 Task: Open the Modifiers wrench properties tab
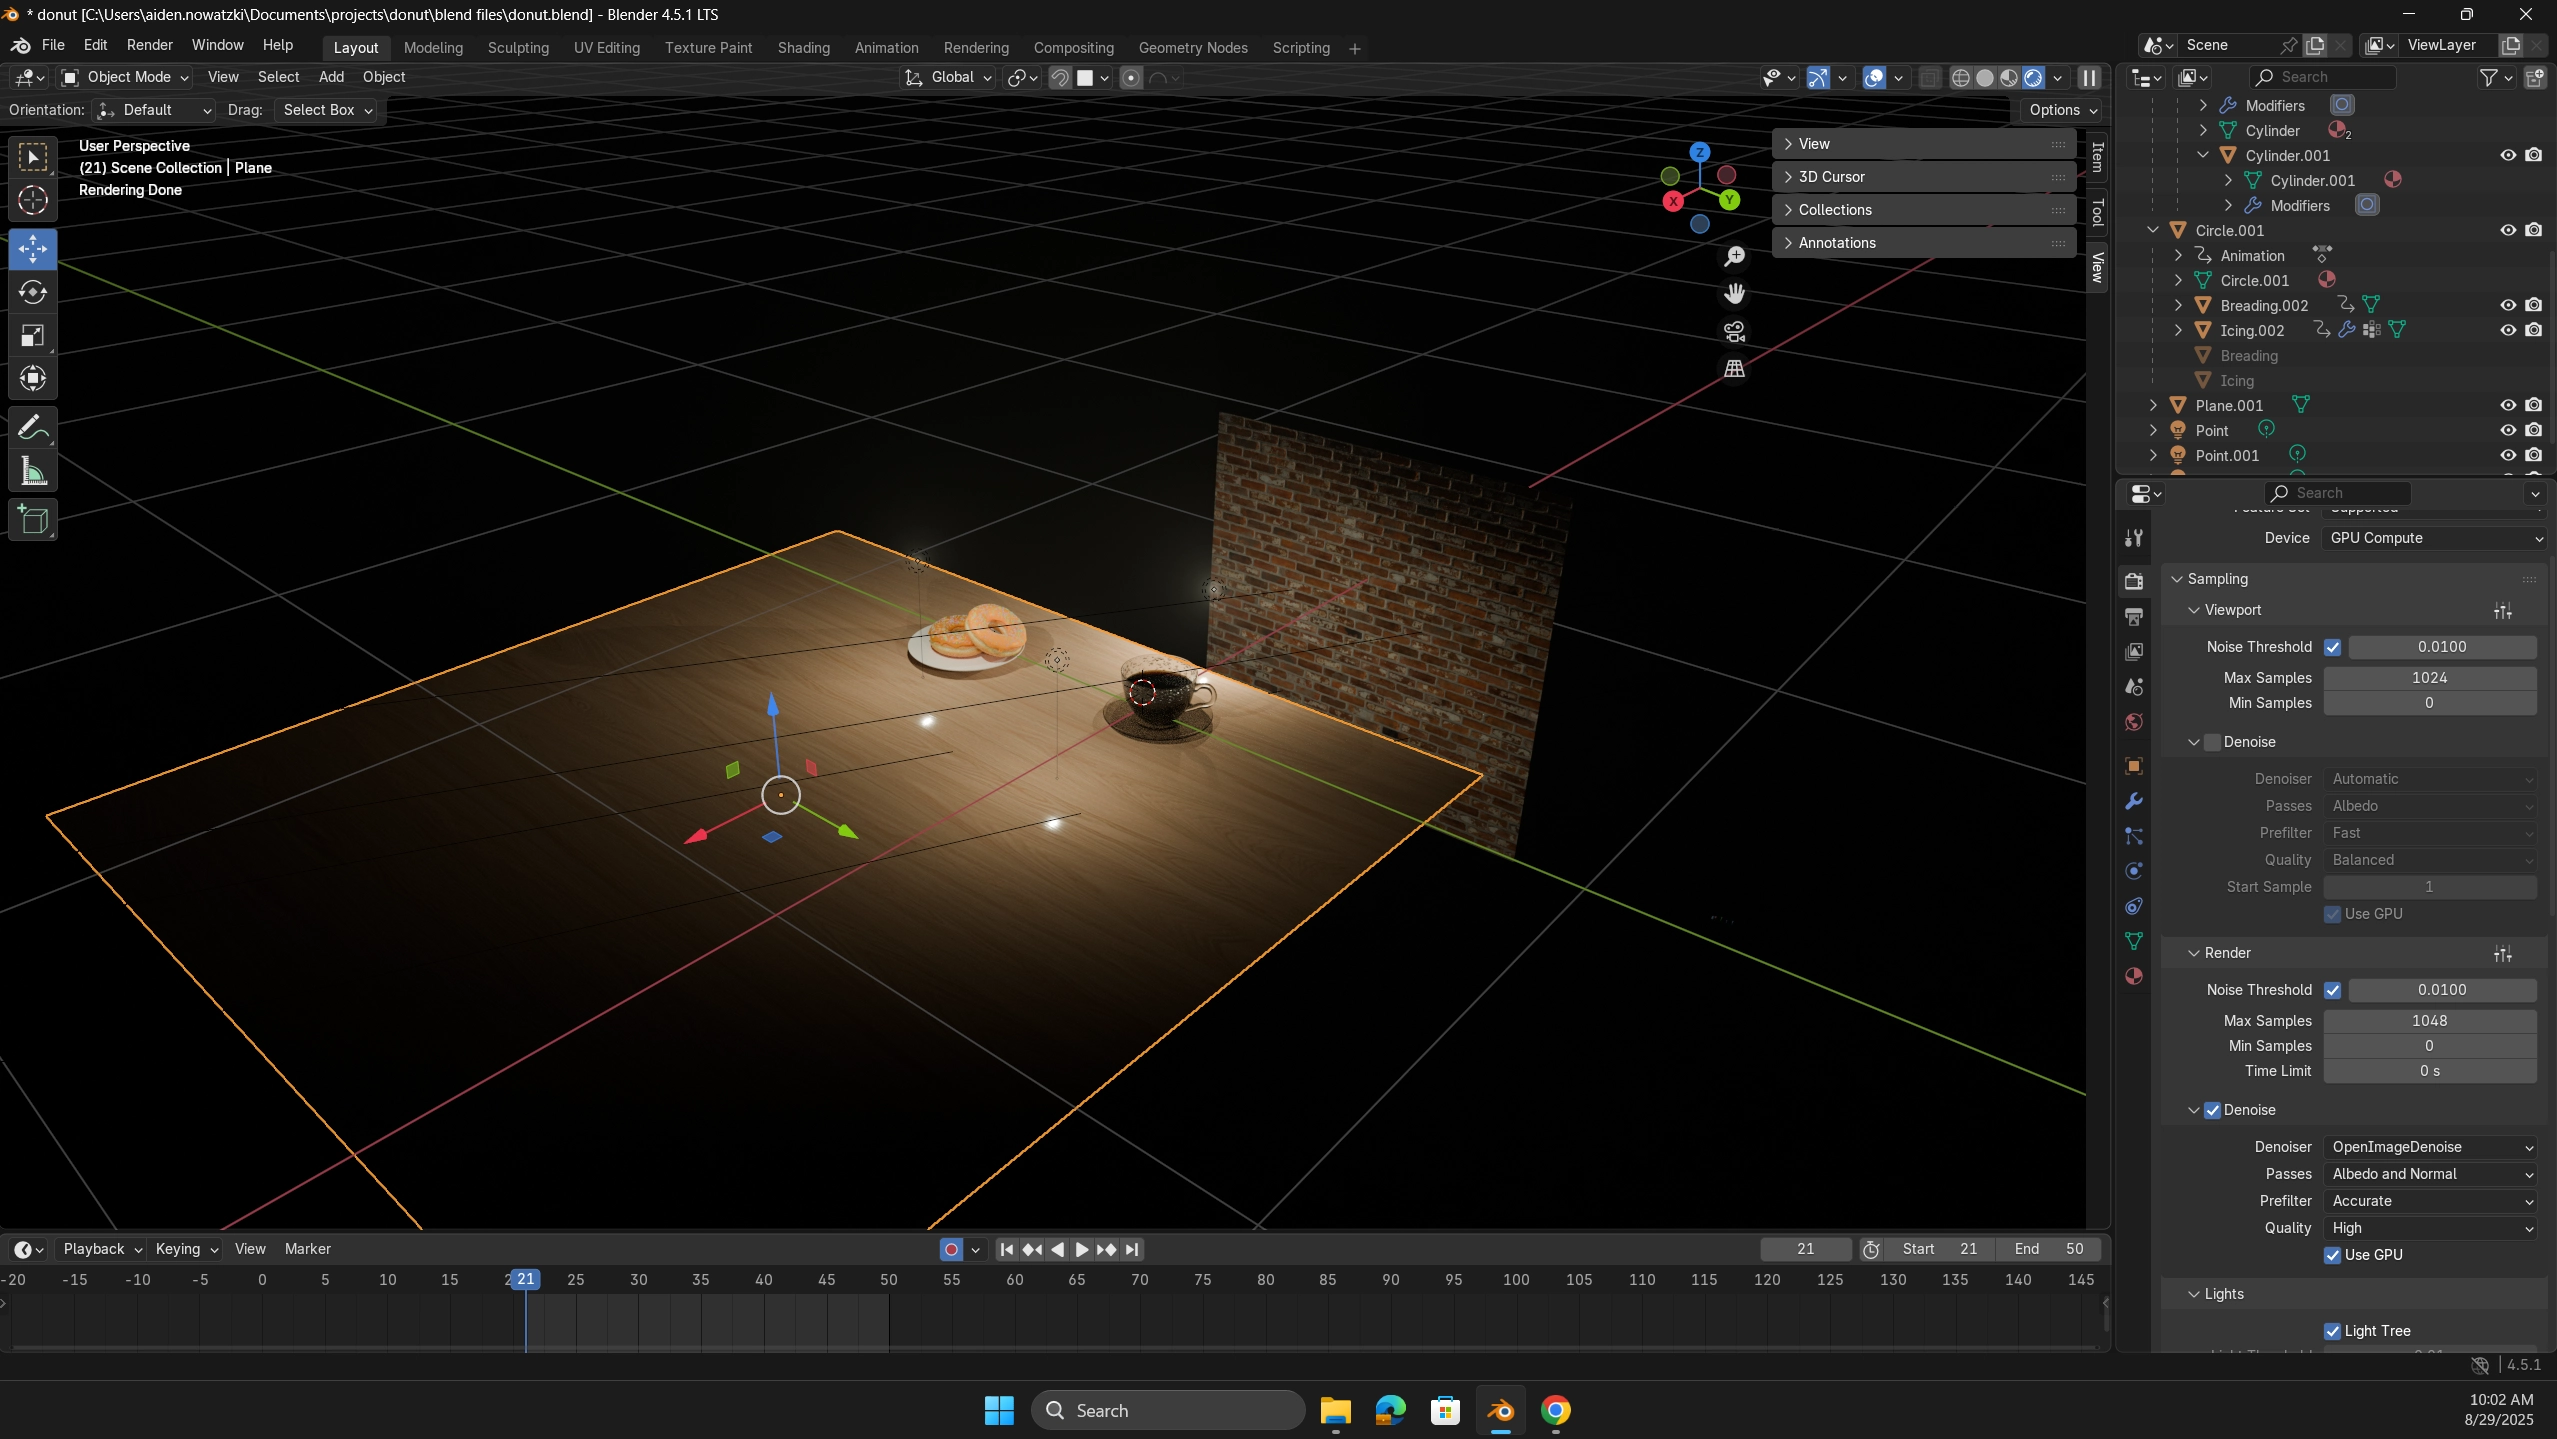click(2134, 801)
